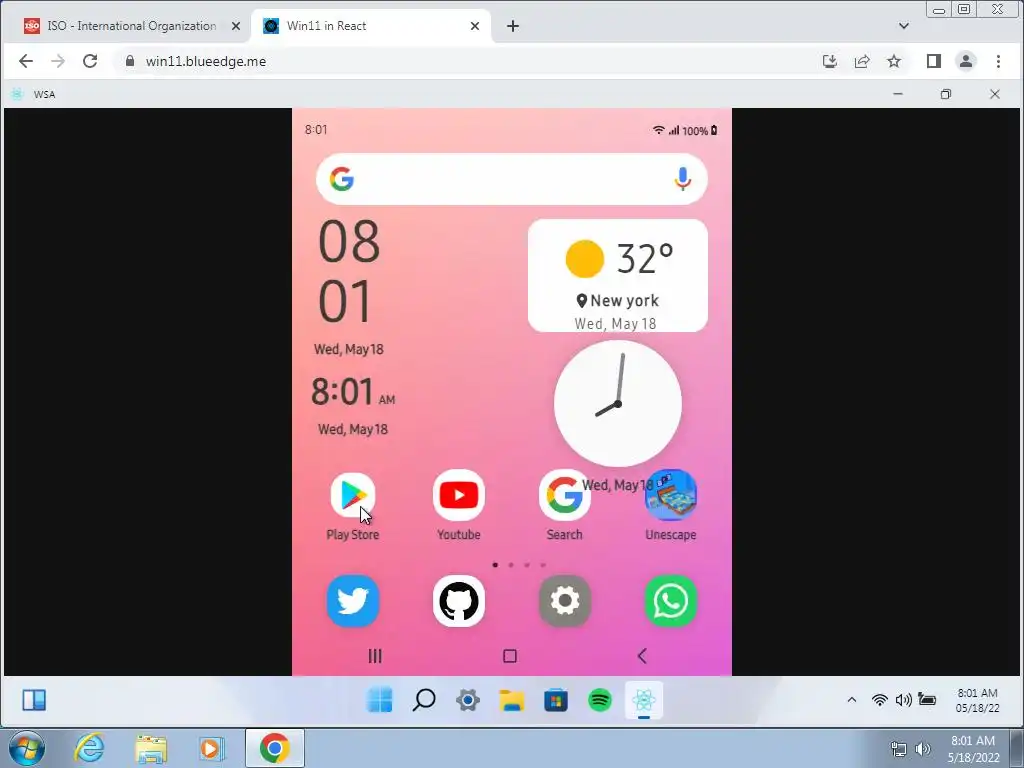Toggle Chrome side panel
The height and width of the screenshot is (768, 1024).
point(934,61)
